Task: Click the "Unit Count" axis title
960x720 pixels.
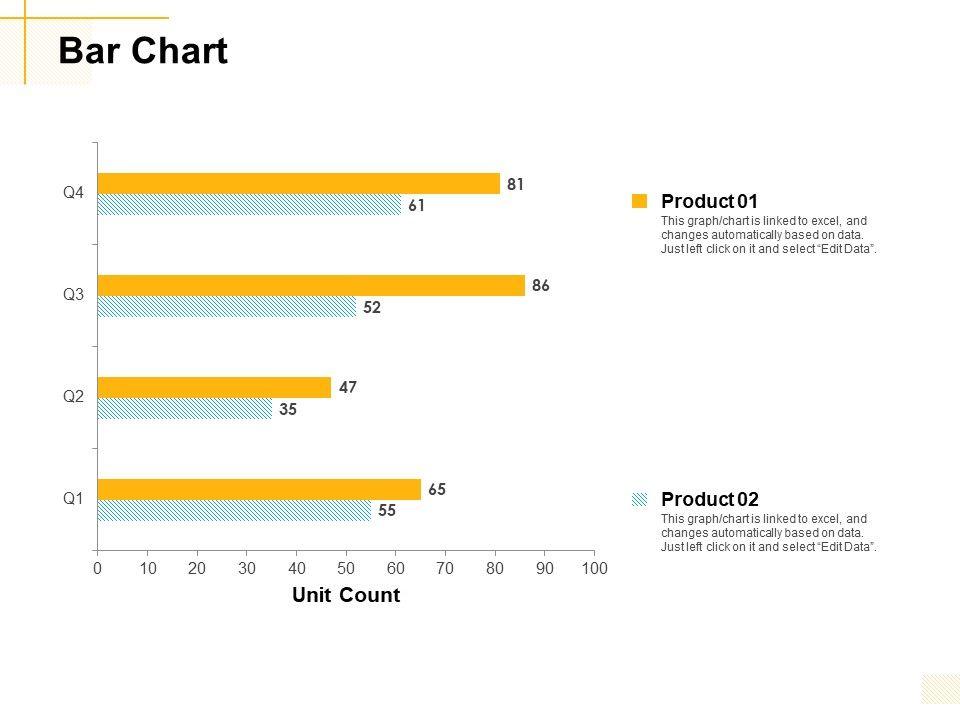Action: click(346, 596)
